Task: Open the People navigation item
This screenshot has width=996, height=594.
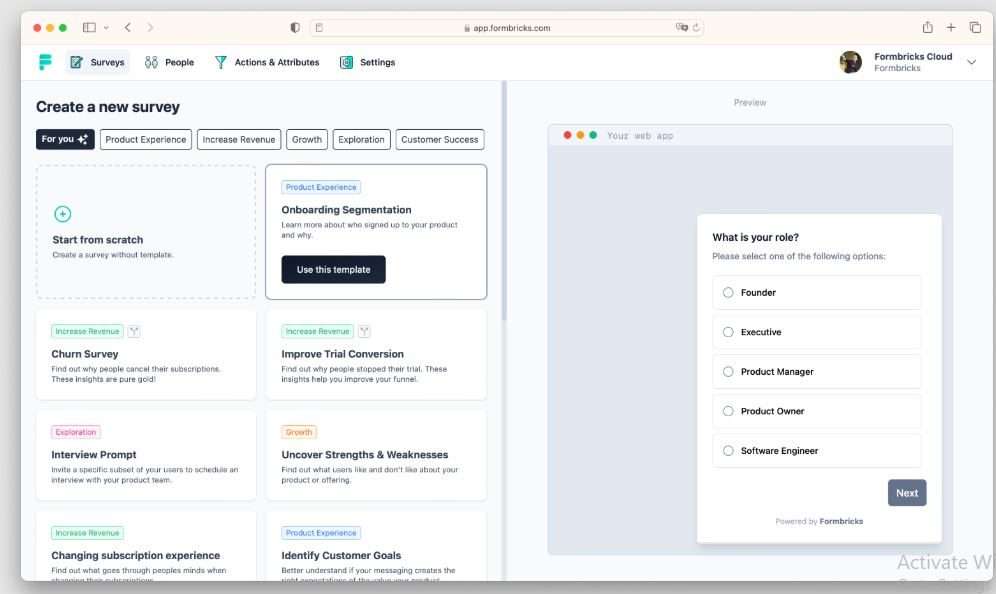Action: pyautogui.click(x=169, y=62)
